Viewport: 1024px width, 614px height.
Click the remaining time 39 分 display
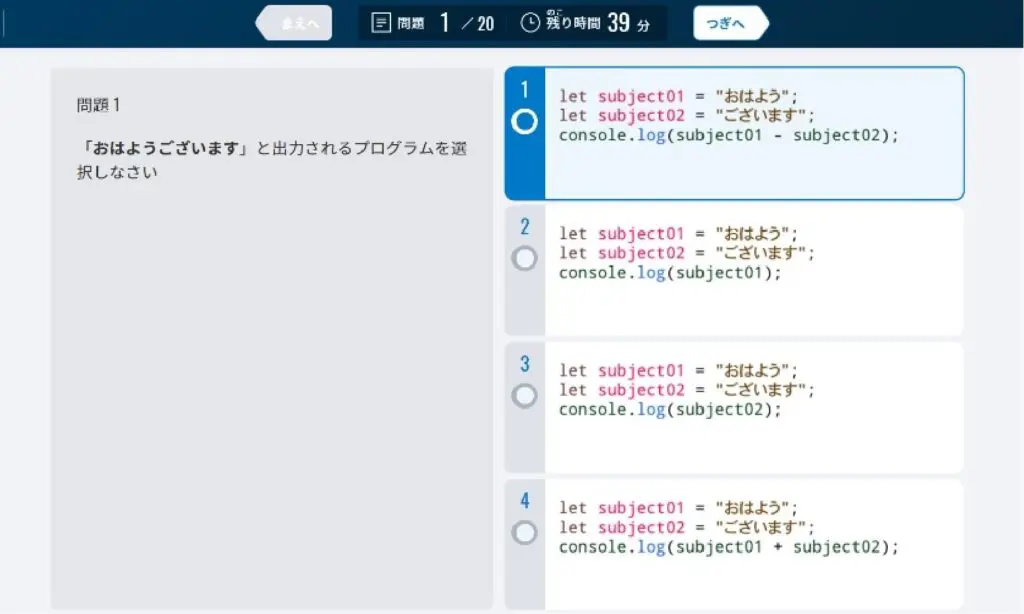click(624, 23)
